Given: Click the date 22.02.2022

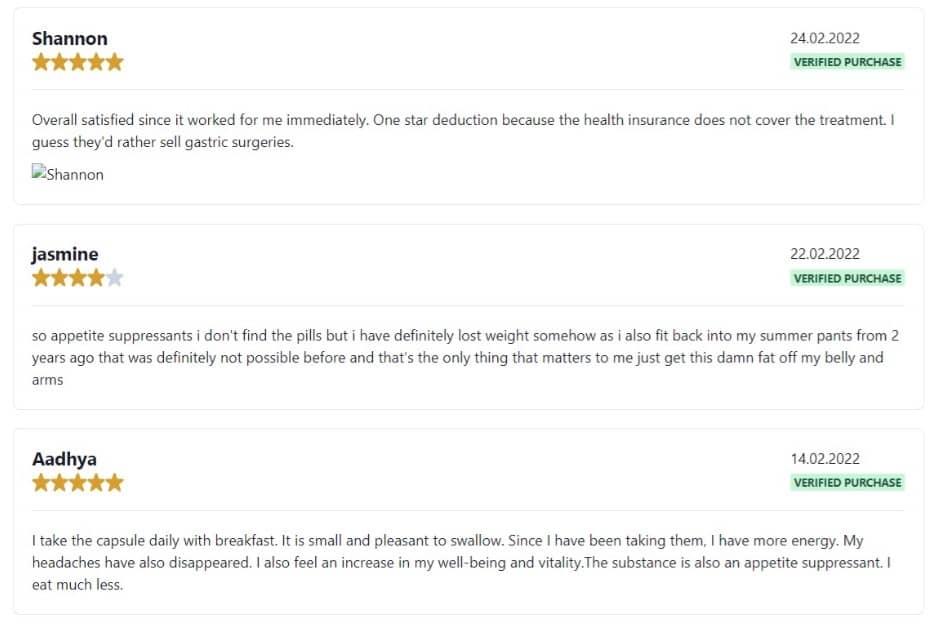Looking at the screenshot, I should click(x=825, y=254).
